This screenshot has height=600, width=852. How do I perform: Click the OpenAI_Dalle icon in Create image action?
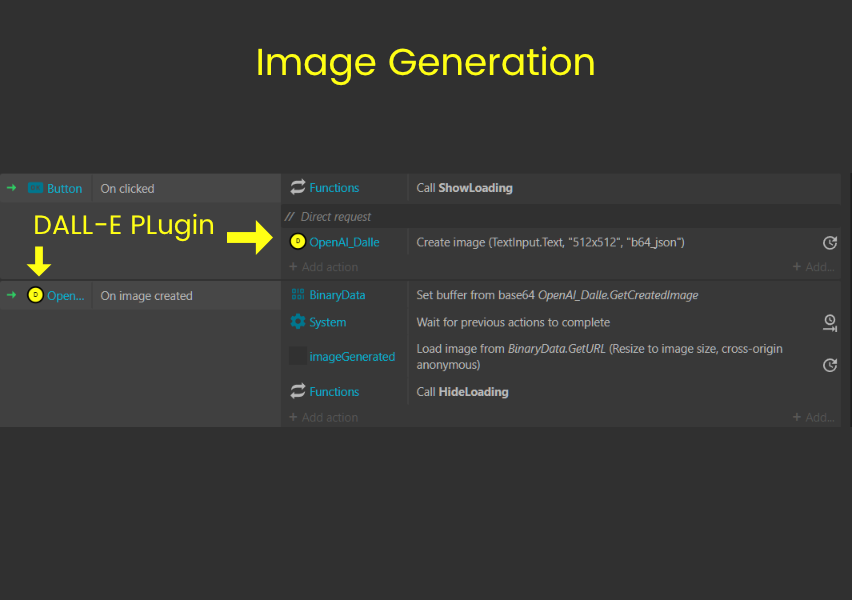coord(298,242)
